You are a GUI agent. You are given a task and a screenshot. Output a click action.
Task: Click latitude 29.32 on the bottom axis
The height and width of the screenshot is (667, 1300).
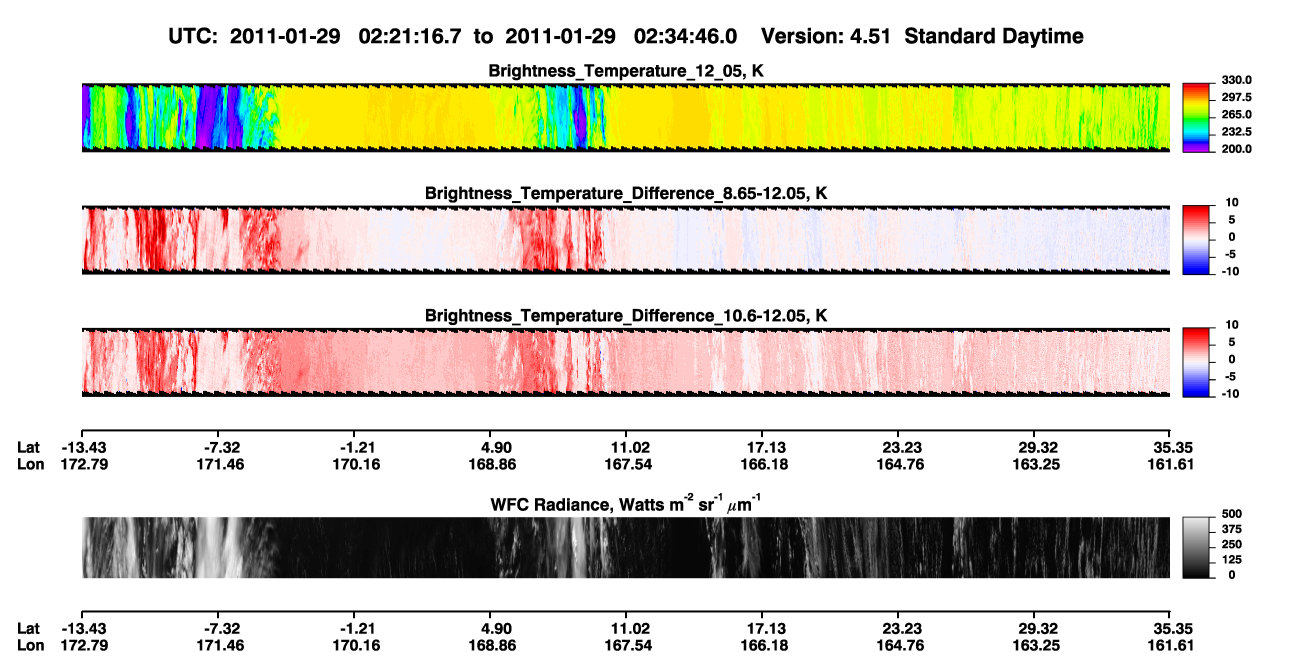1034,629
